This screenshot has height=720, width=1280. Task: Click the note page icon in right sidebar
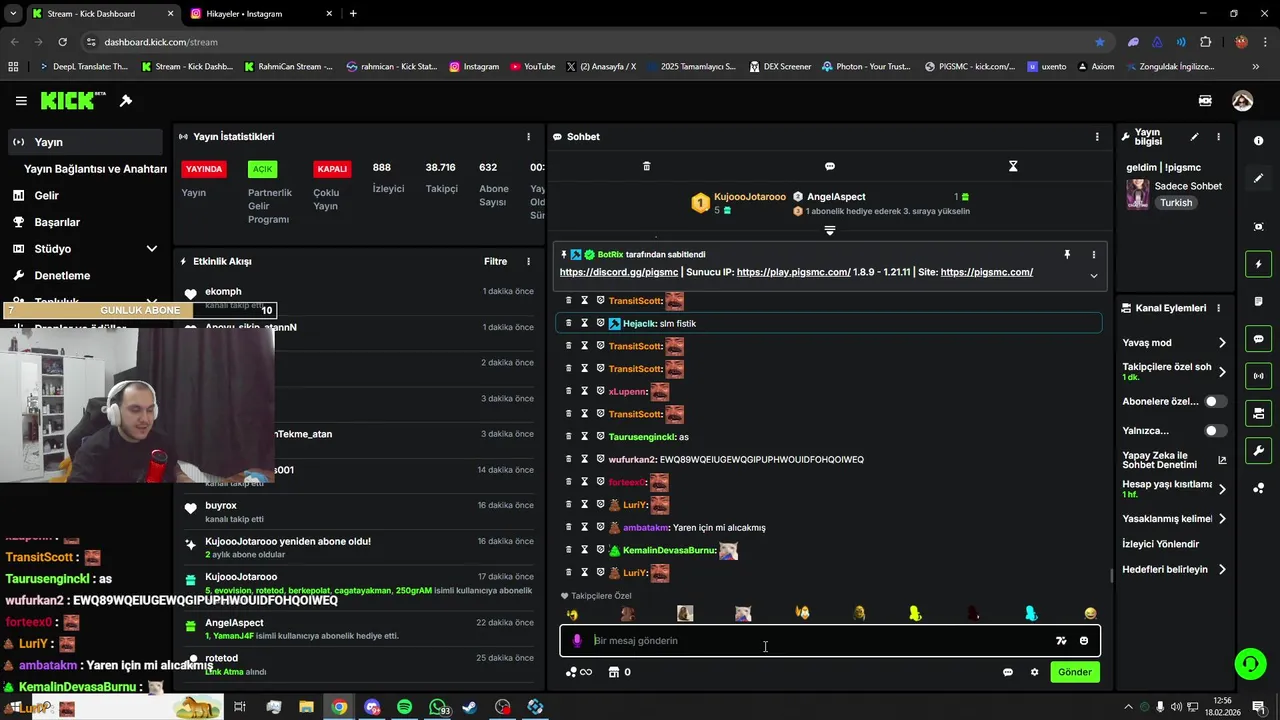[x=1259, y=302]
